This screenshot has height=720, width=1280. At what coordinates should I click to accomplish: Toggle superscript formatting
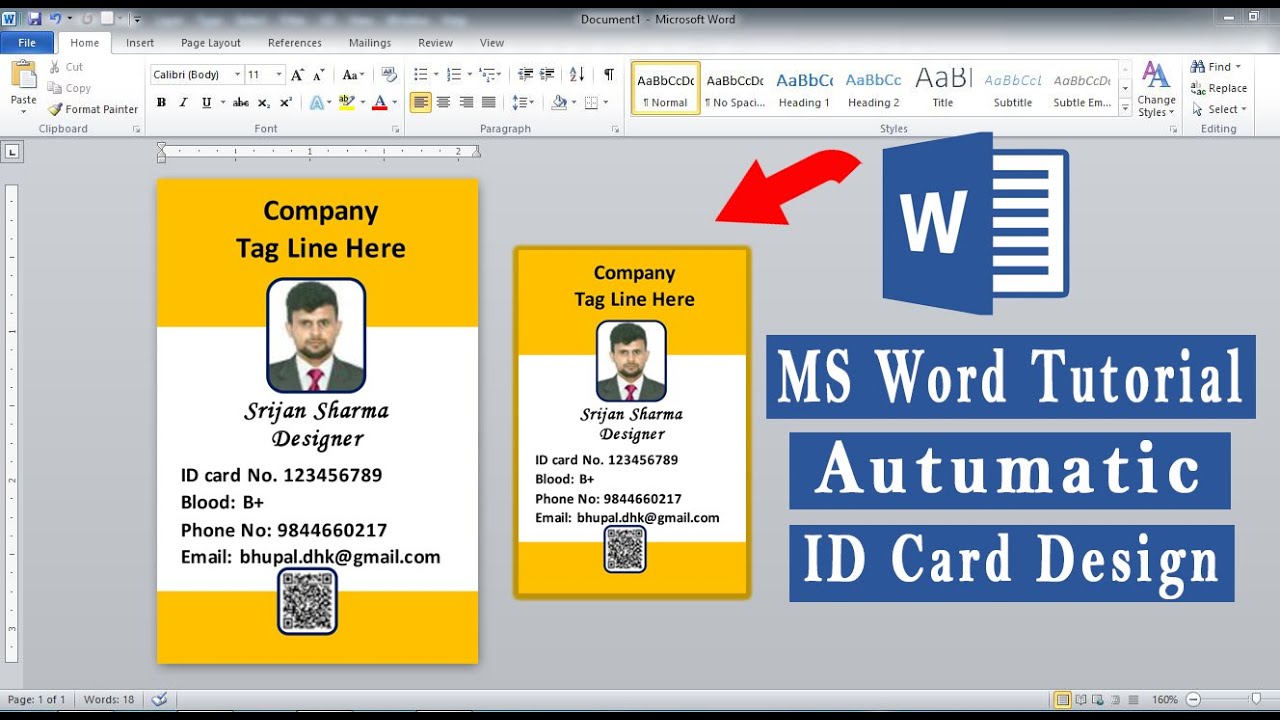click(286, 102)
